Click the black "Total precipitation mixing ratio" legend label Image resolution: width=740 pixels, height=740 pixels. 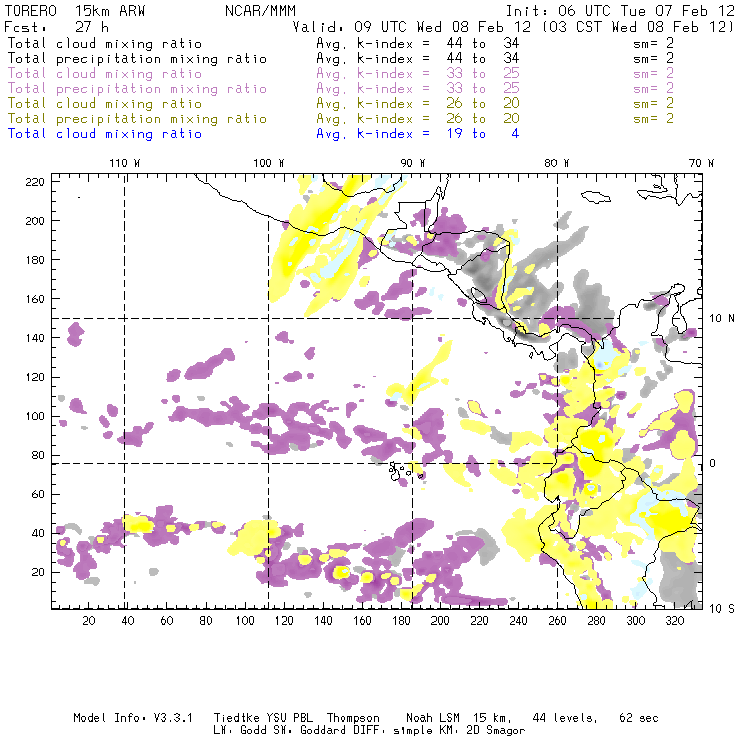(137, 59)
